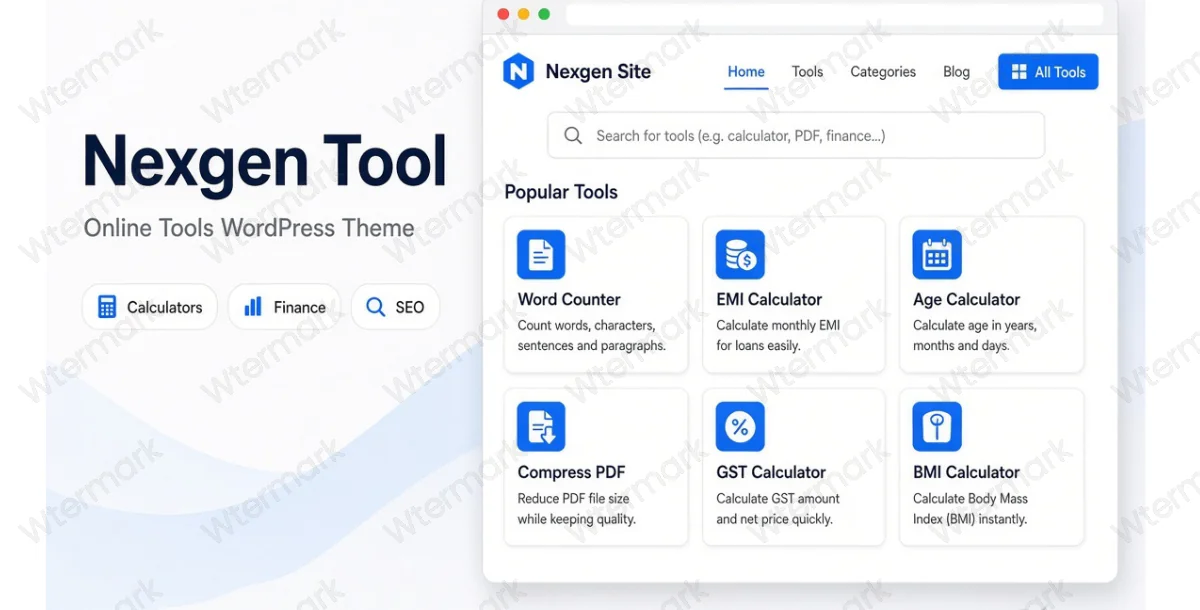Screen dimensions: 1200x610
Task: Click the Compress PDF file icon
Action: (x=541, y=427)
